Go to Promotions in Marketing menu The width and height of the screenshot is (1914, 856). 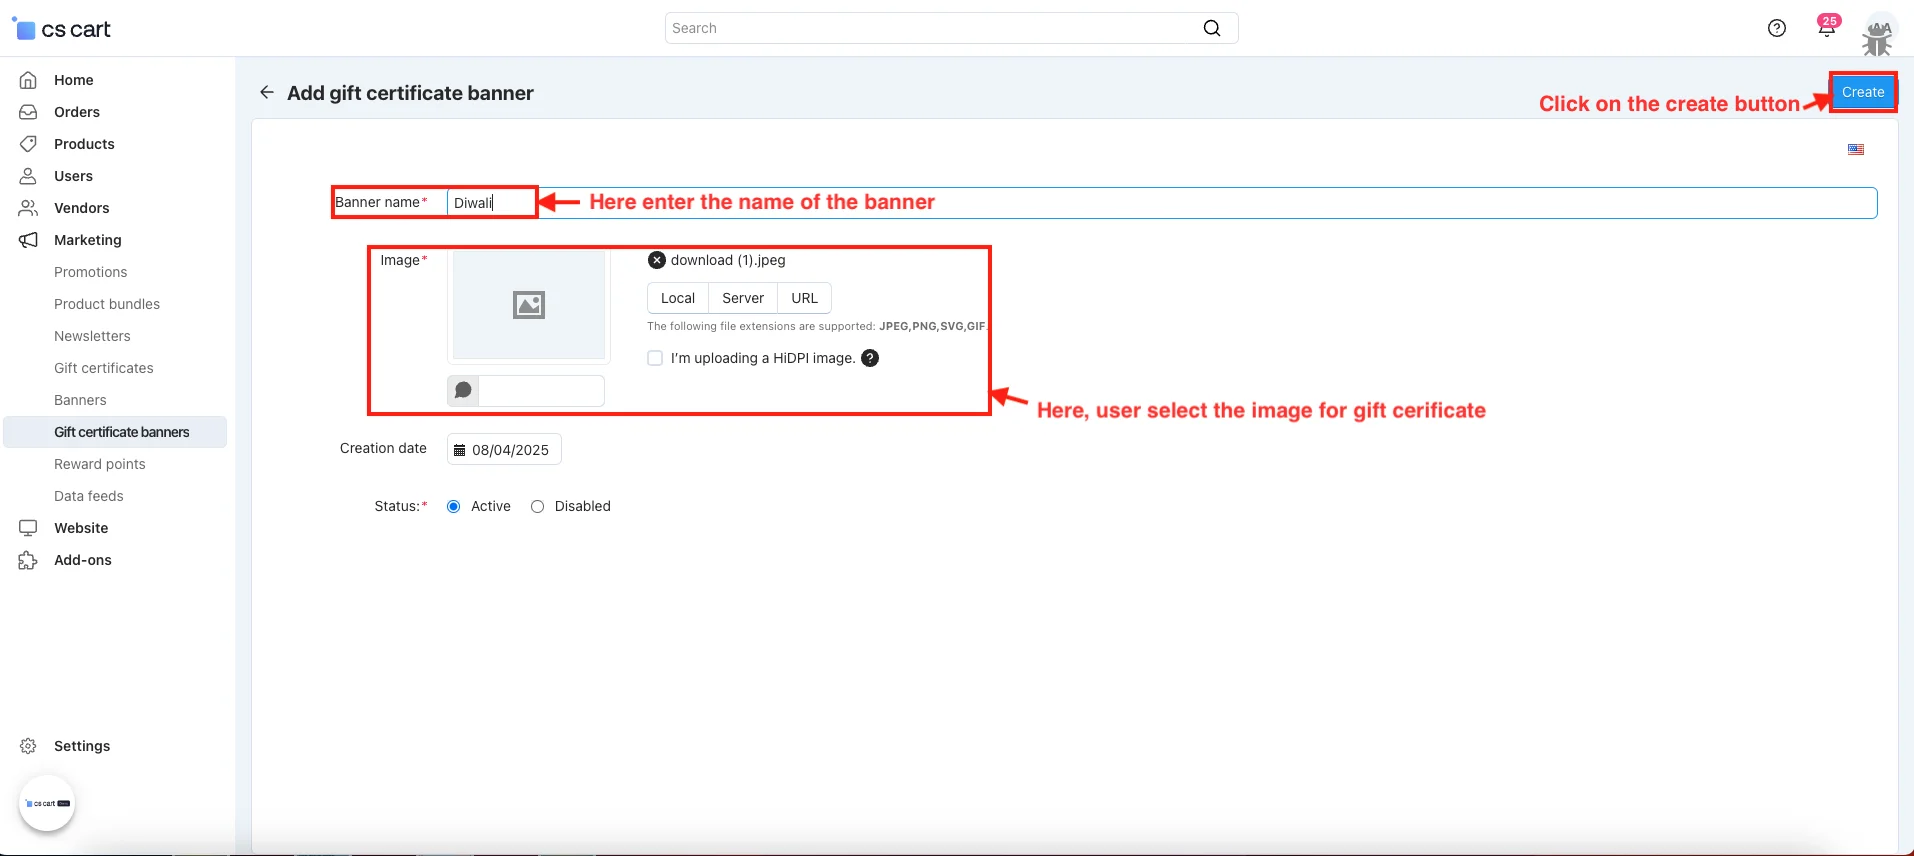[90, 272]
